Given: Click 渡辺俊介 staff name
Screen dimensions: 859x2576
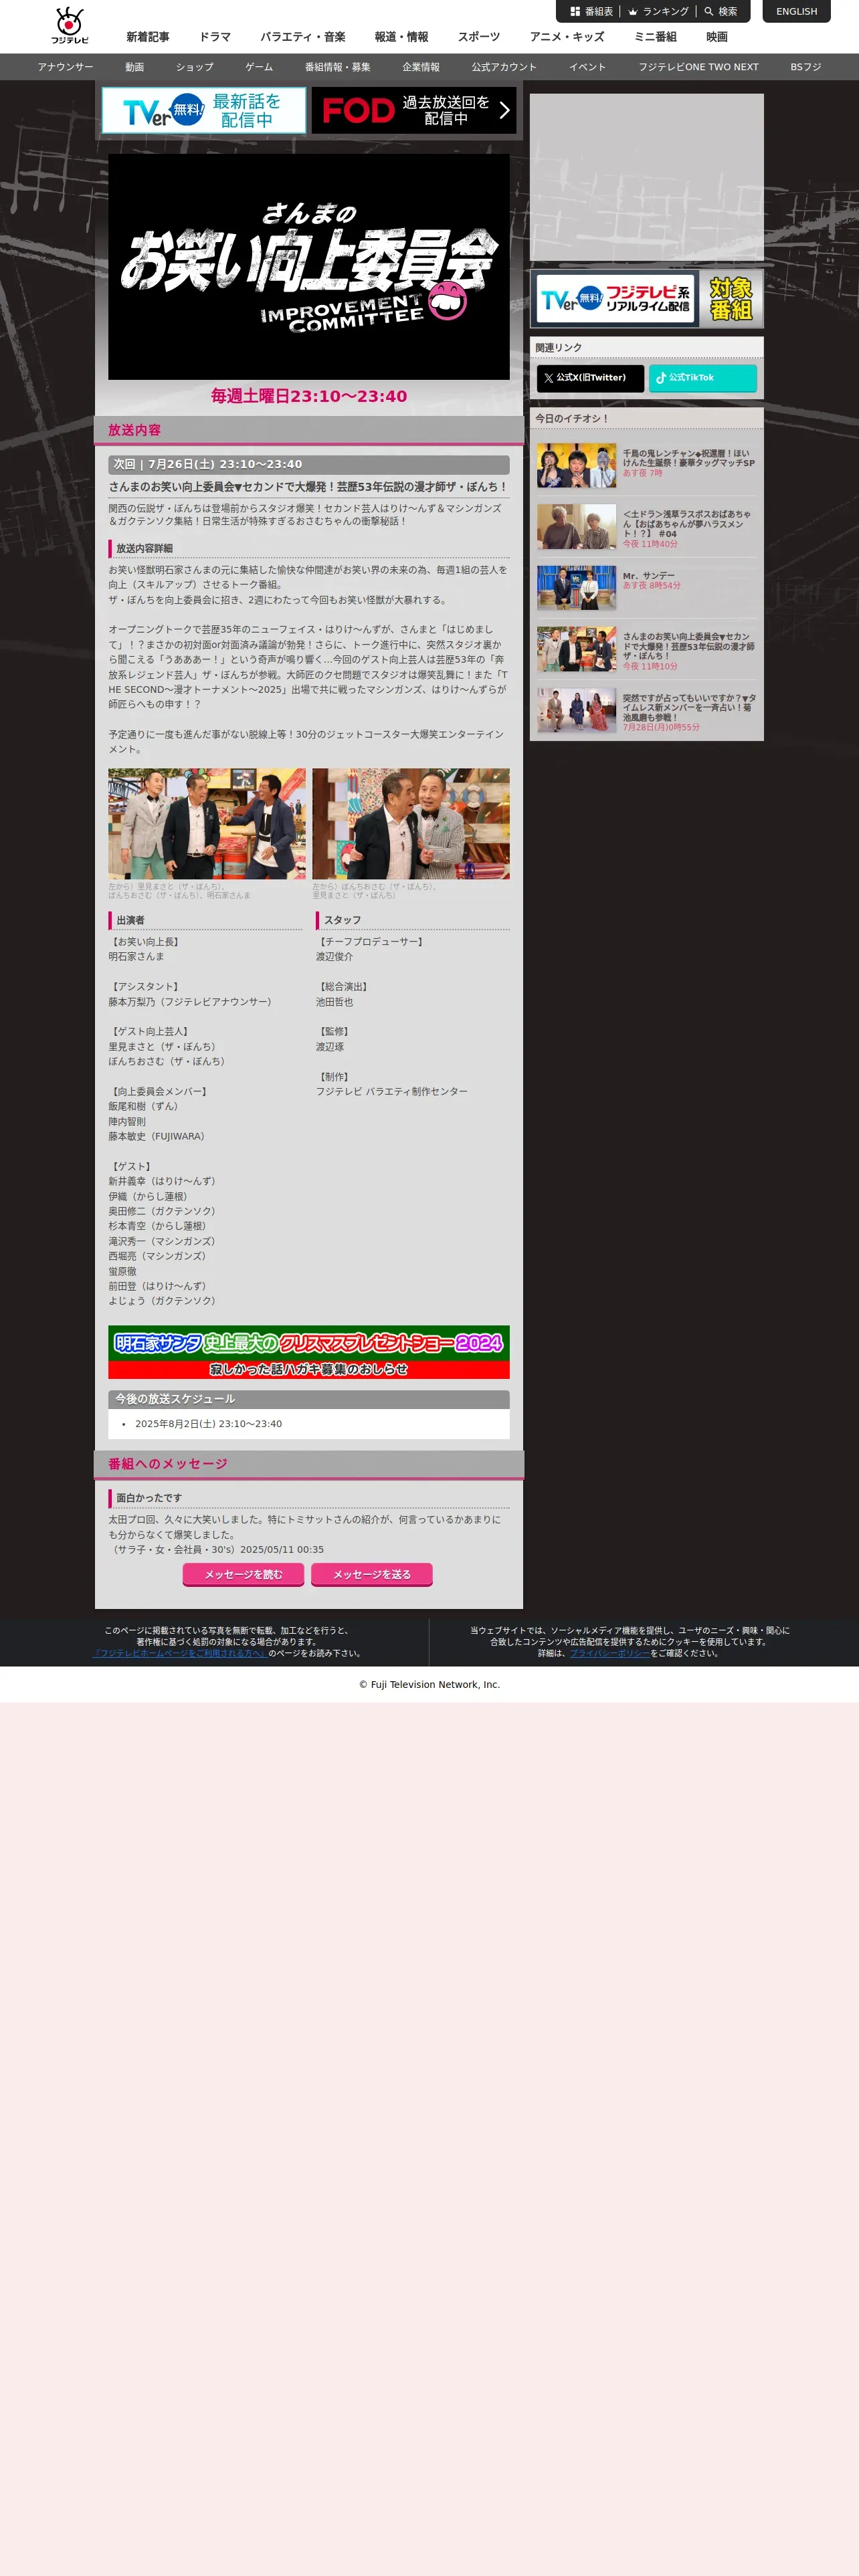Looking at the screenshot, I should (335, 957).
